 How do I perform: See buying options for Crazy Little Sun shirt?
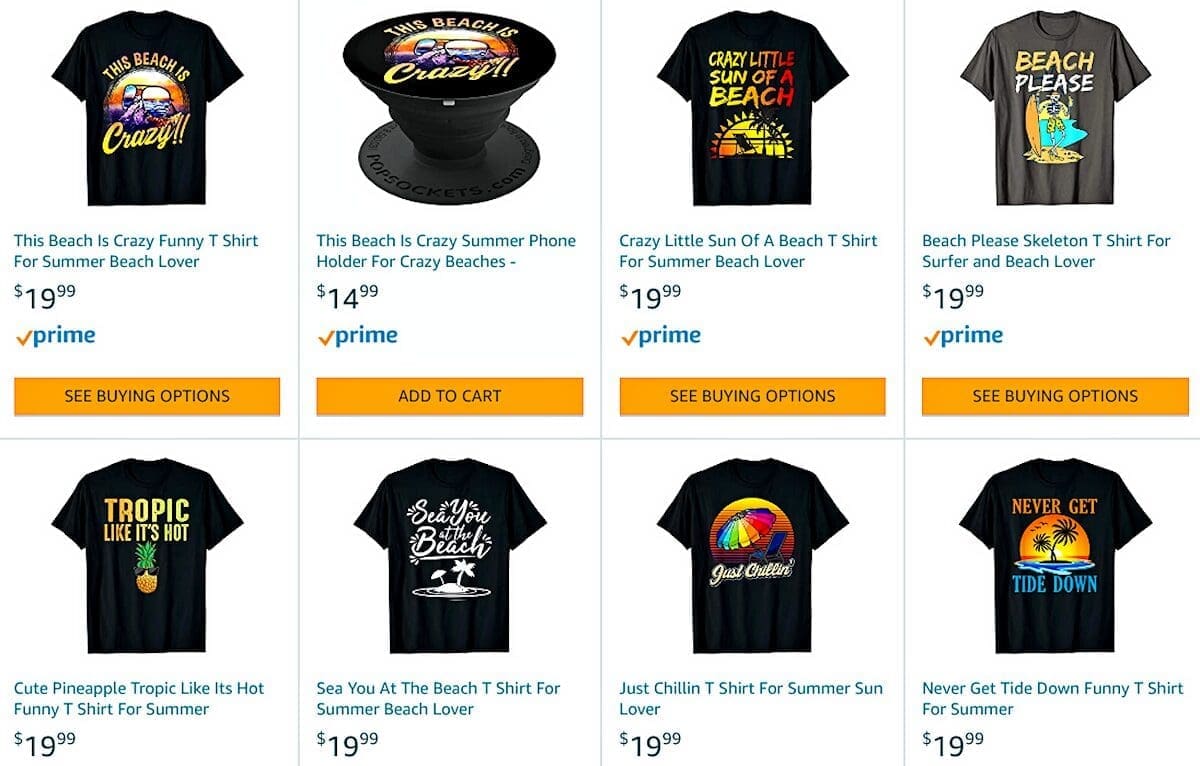752,396
